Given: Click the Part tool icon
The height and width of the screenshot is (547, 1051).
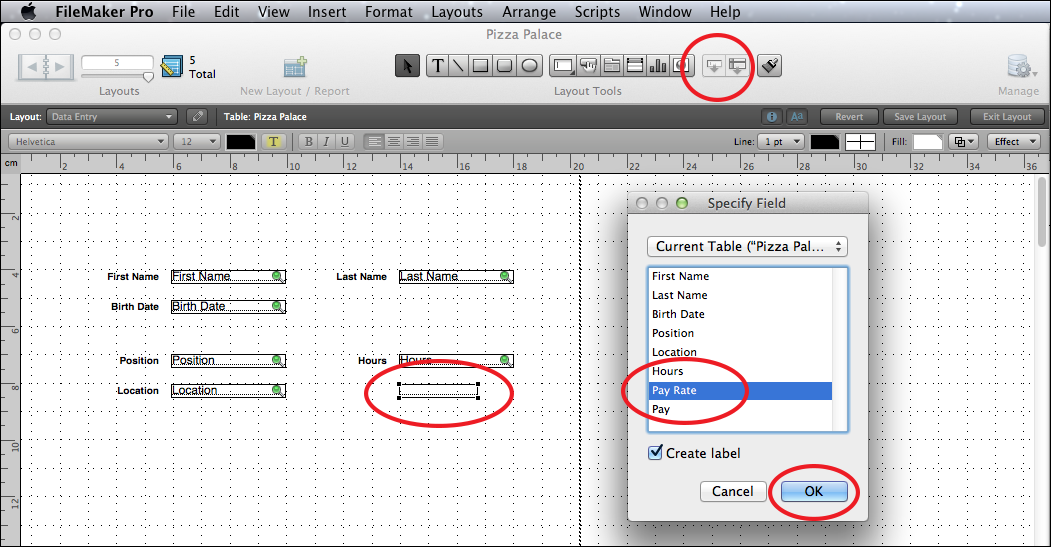Looking at the screenshot, I should pos(737,66).
